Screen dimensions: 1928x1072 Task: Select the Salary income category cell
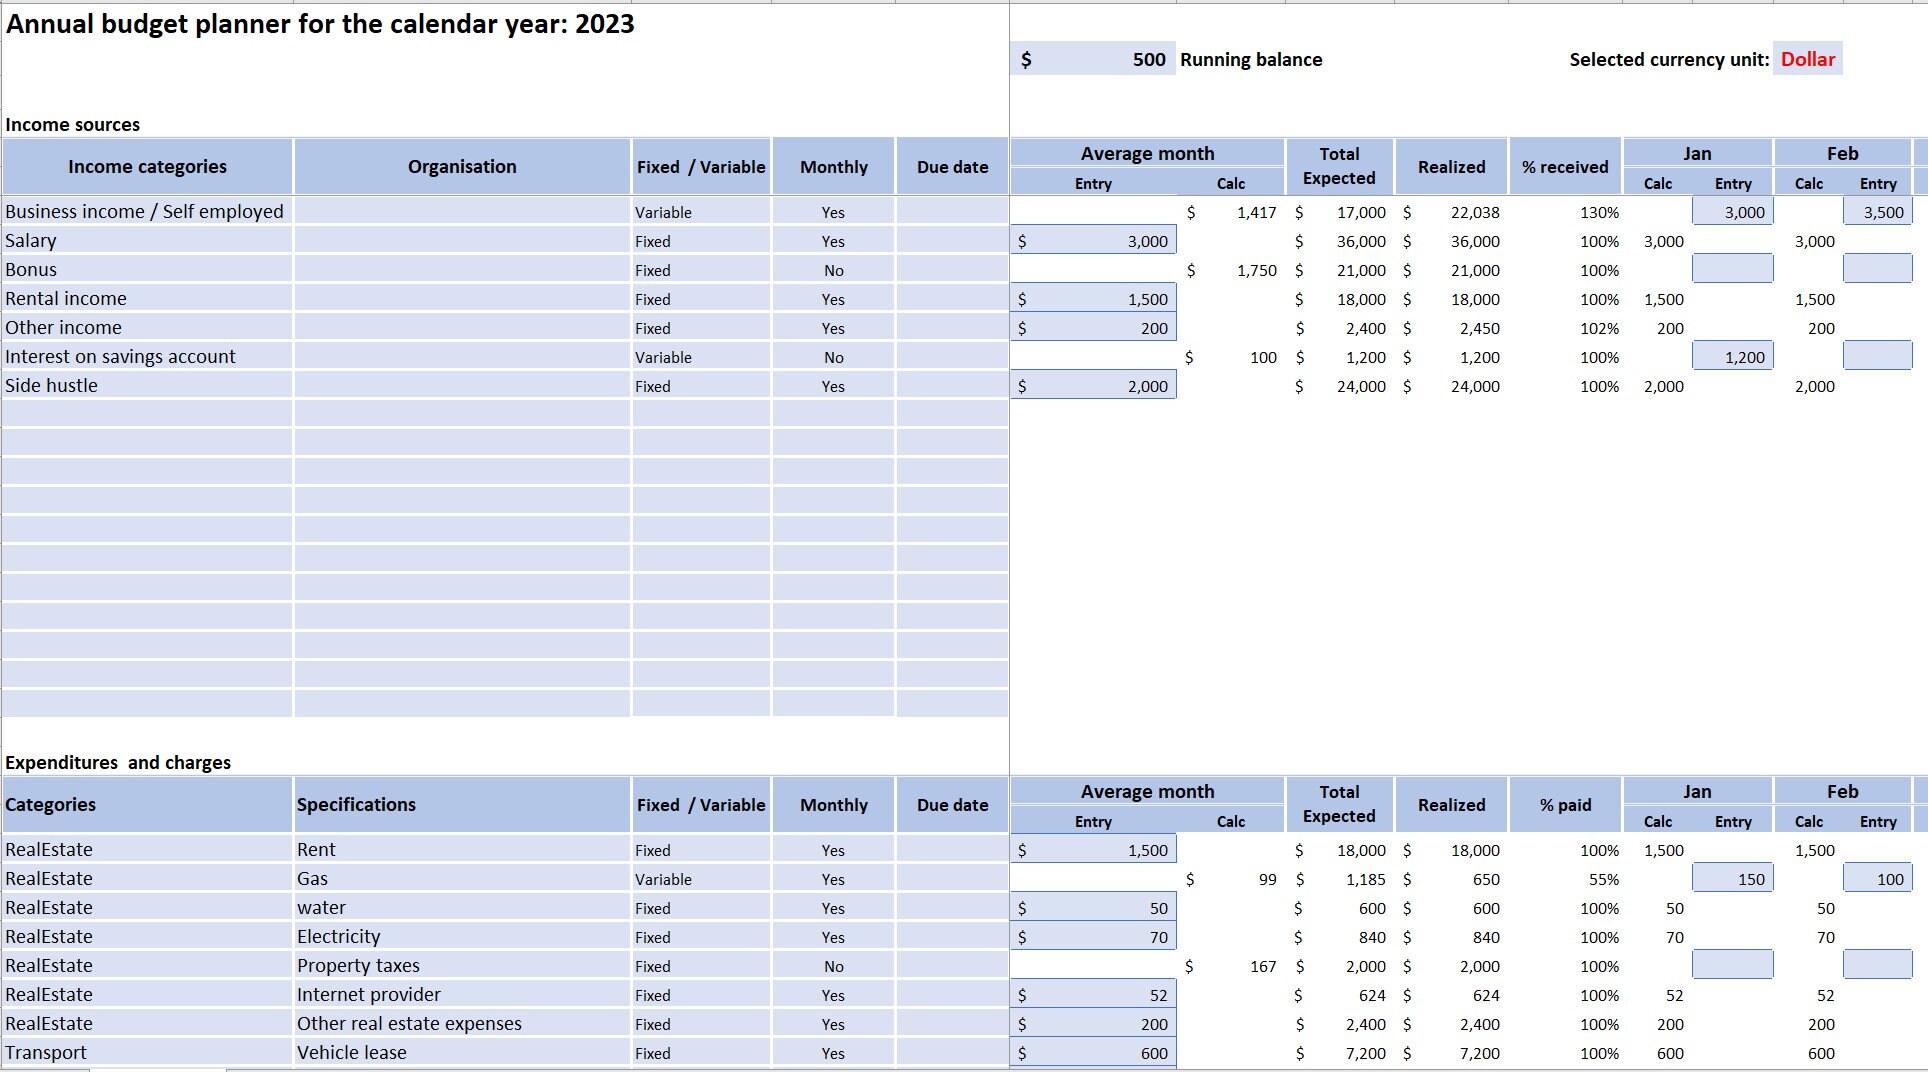(147, 240)
